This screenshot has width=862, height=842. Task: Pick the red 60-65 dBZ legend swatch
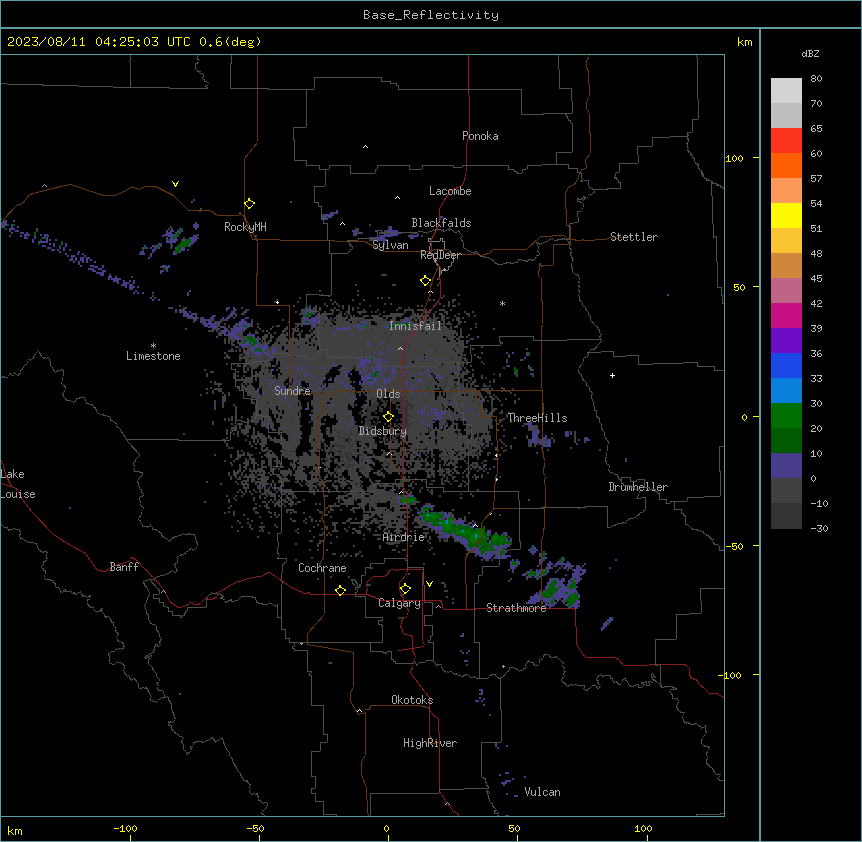(786, 141)
